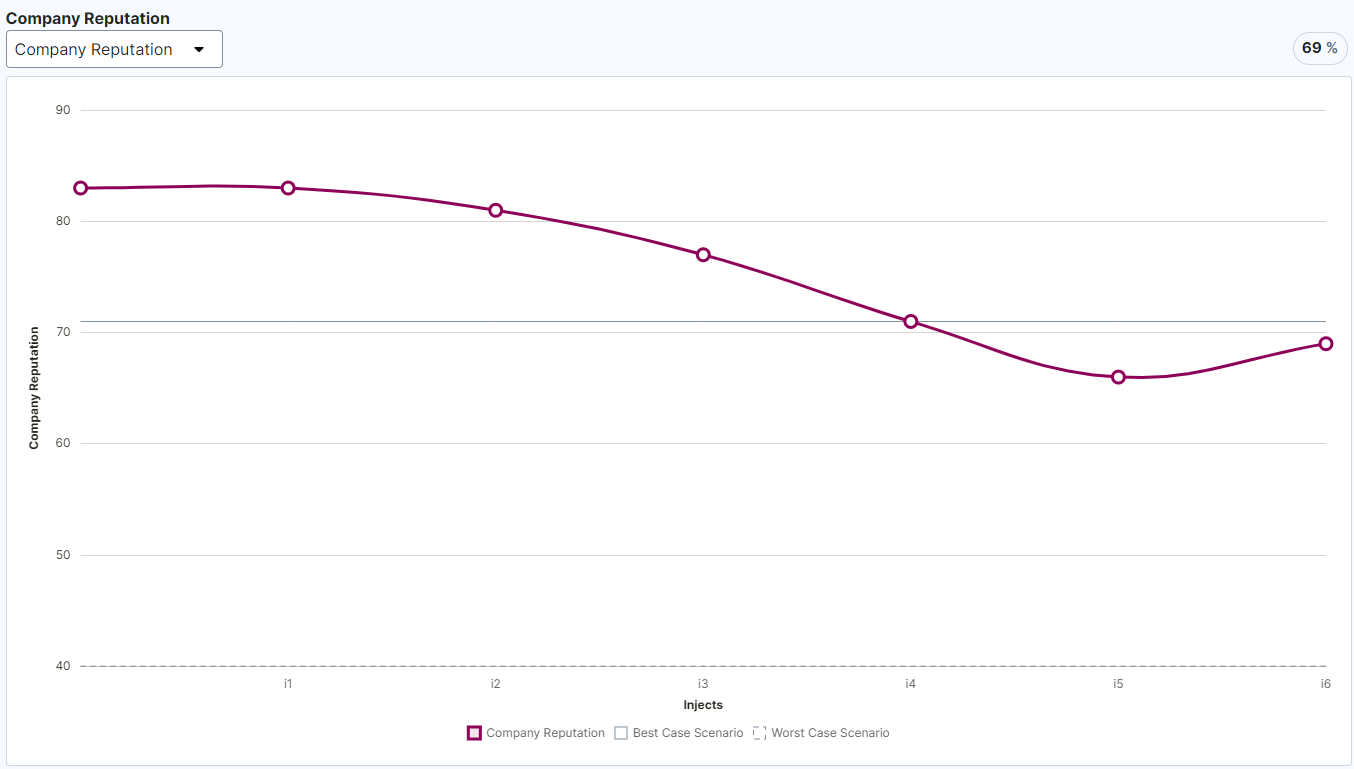
Task: Open the Company Reputation dropdown
Action: click(x=114, y=49)
